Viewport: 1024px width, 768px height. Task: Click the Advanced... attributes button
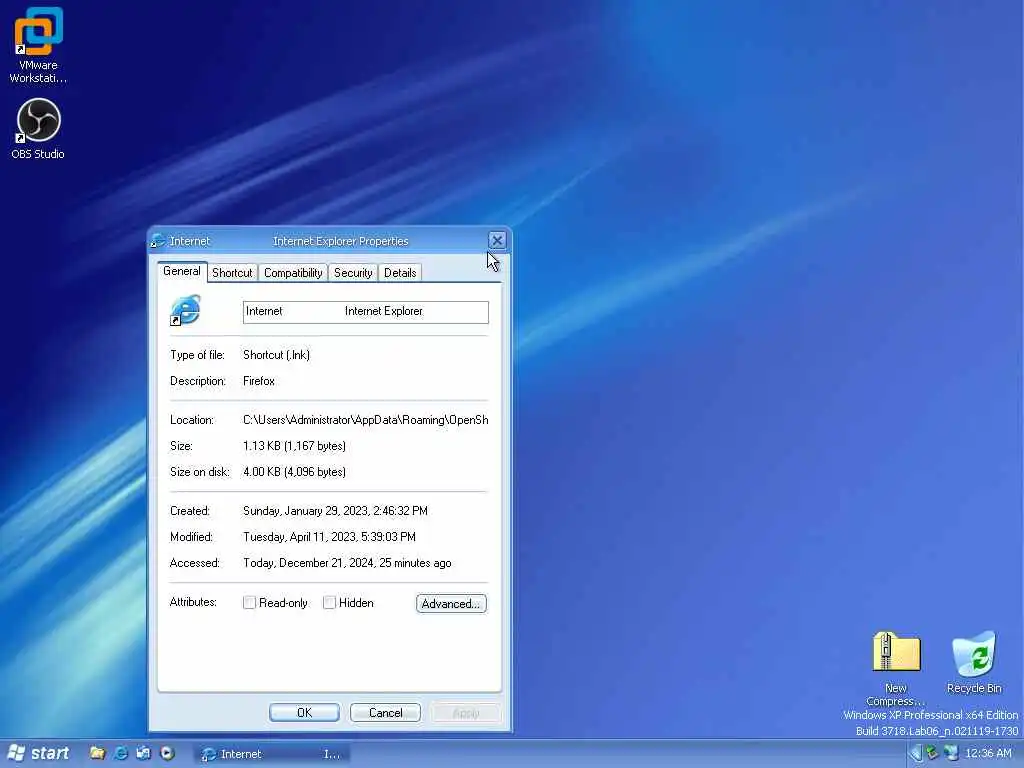[x=451, y=603]
